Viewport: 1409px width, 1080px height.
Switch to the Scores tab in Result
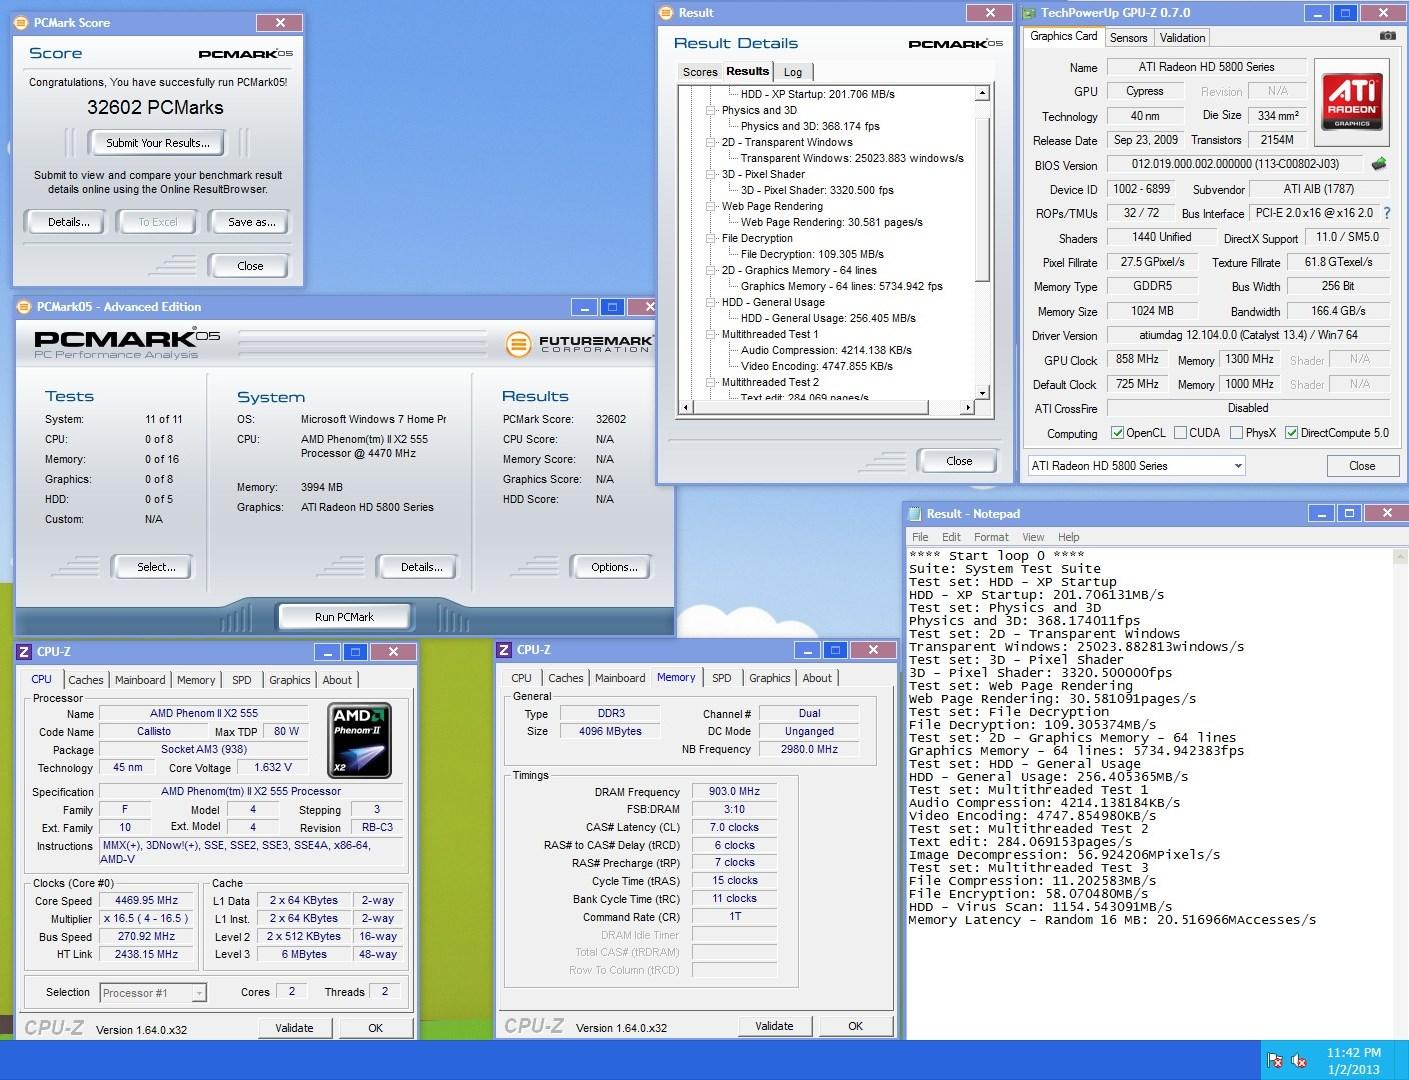coord(700,72)
